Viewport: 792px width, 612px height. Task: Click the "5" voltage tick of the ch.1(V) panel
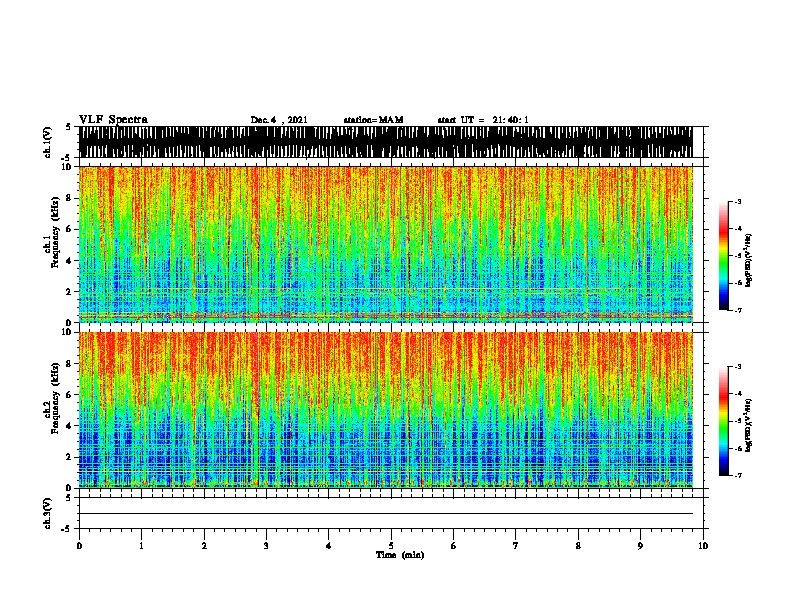(x=69, y=127)
